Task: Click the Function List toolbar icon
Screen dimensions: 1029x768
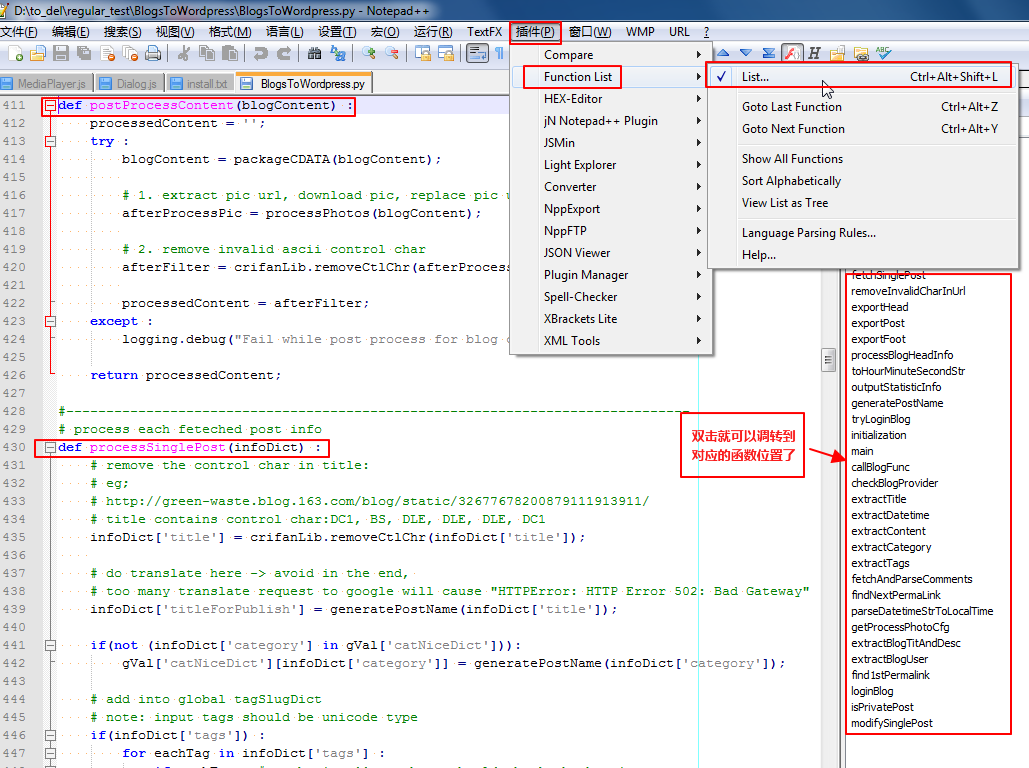Action: [792, 53]
